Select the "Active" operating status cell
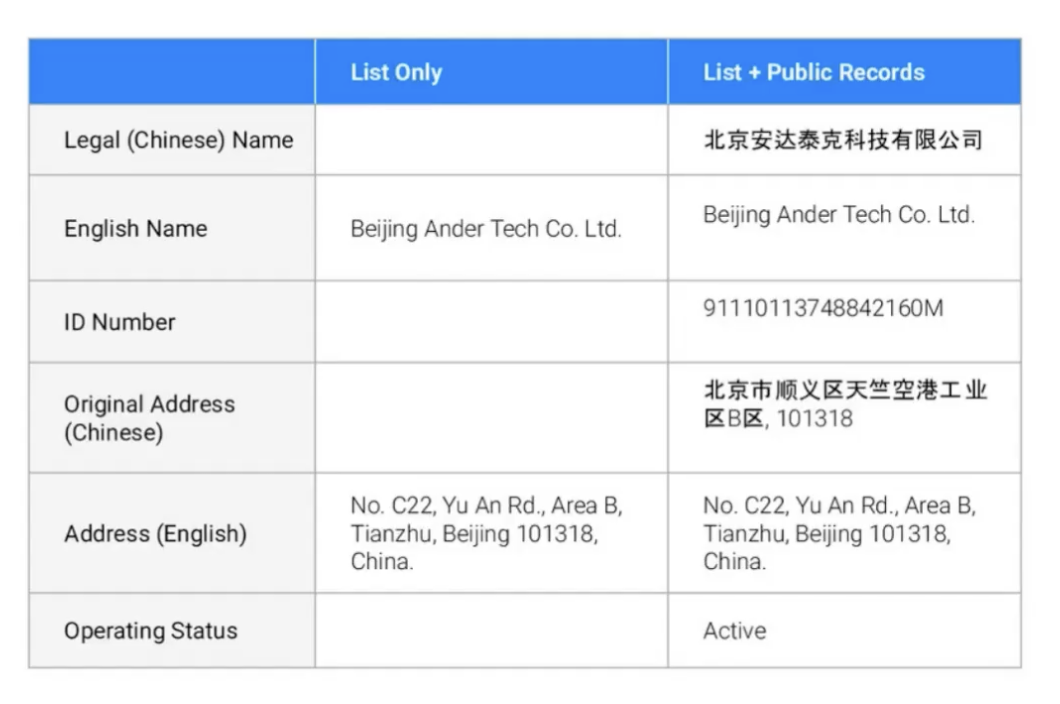1060x704 pixels. pos(735,631)
